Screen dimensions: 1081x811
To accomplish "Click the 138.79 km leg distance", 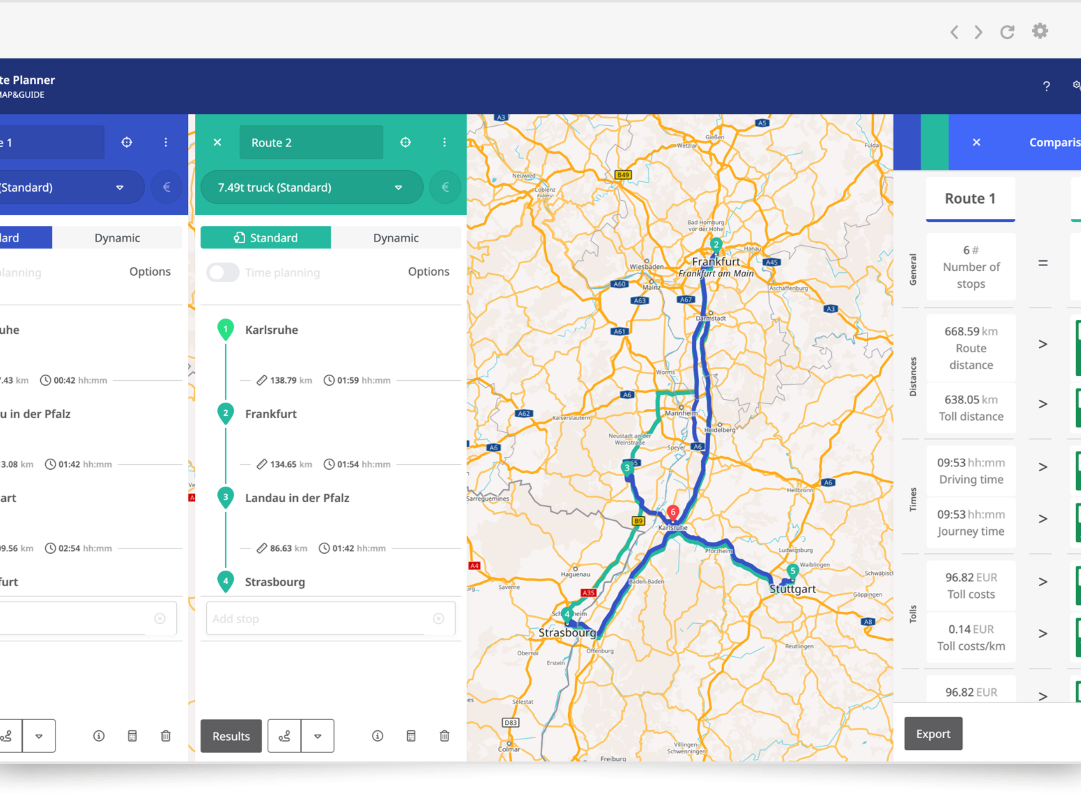I will (x=284, y=380).
